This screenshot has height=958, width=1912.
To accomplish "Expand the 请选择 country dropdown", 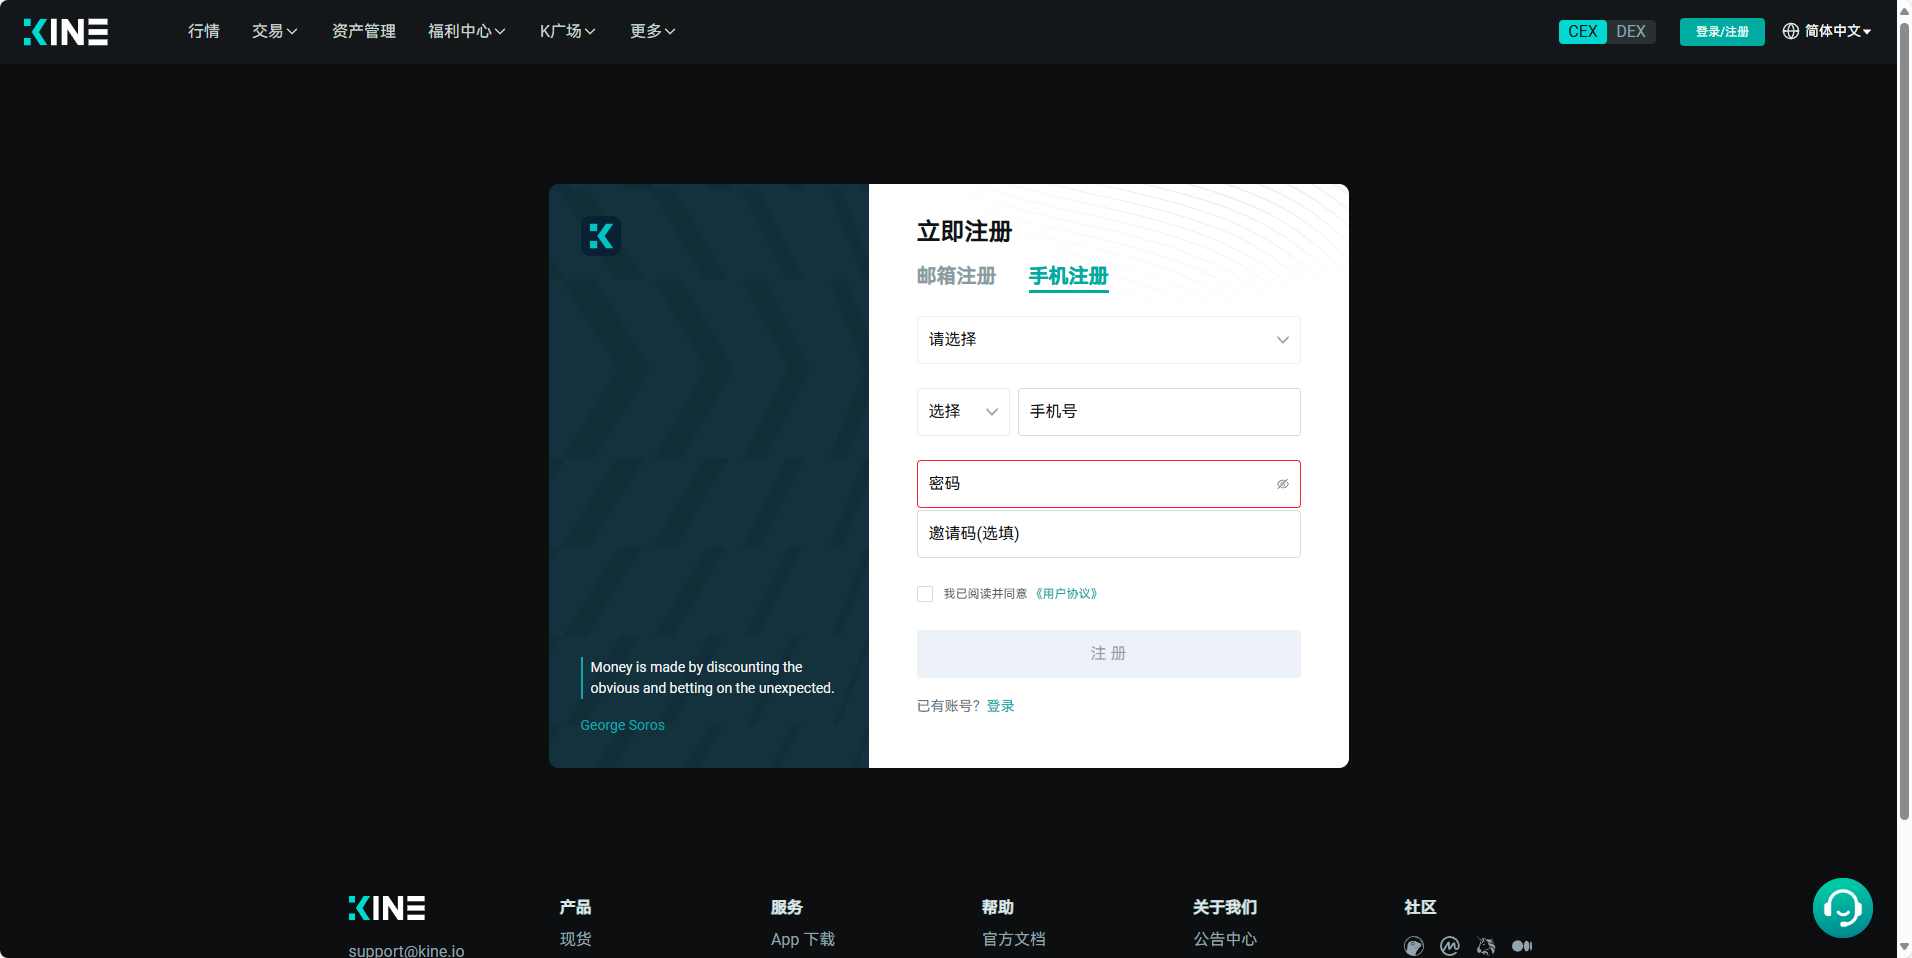I will click(x=1108, y=340).
